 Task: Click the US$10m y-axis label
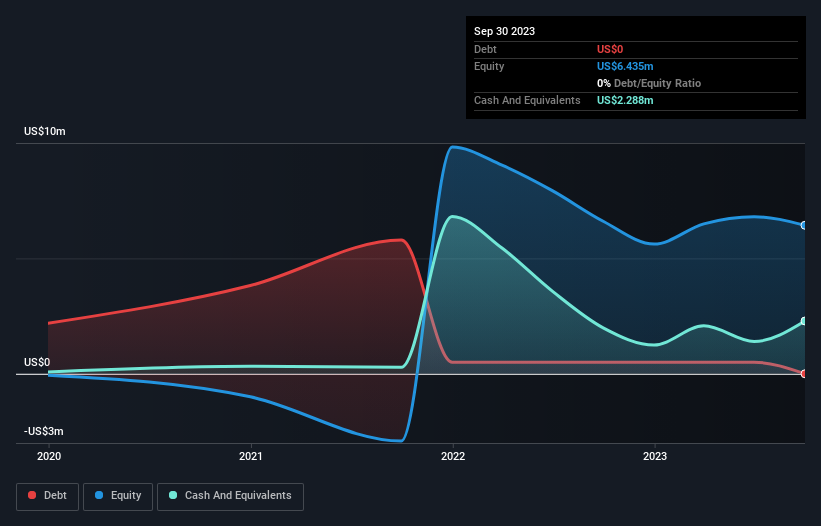point(45,131)
